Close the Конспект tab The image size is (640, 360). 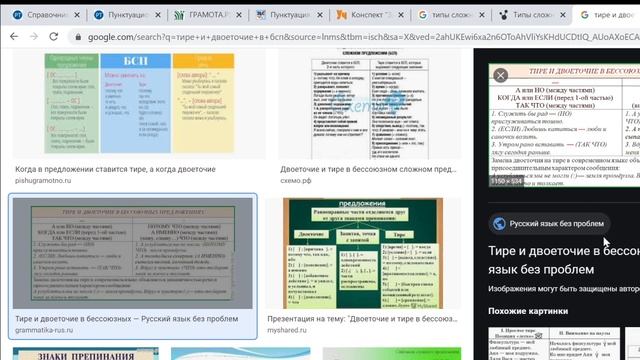point(401,15)
